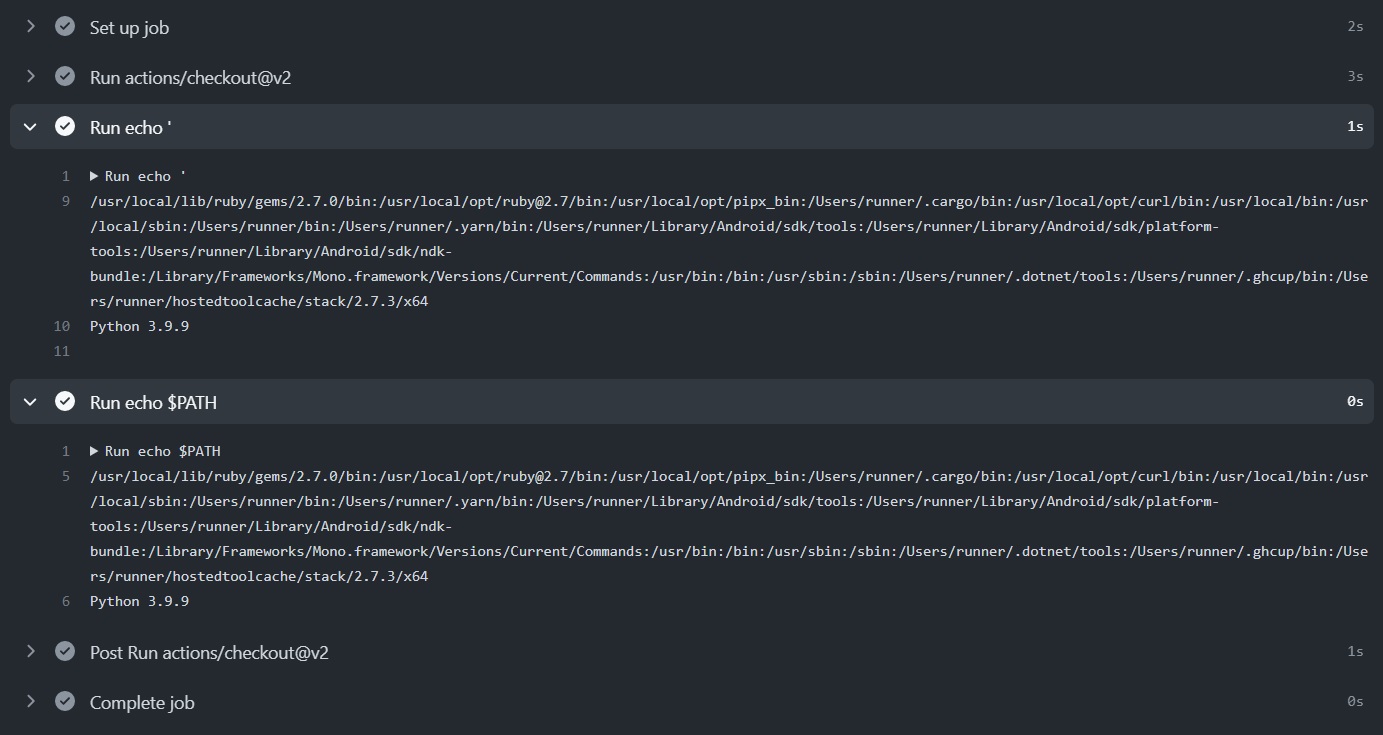Click log line number 11
Image resolution: width=1383 pixels, height=735 pixels.
62,351
